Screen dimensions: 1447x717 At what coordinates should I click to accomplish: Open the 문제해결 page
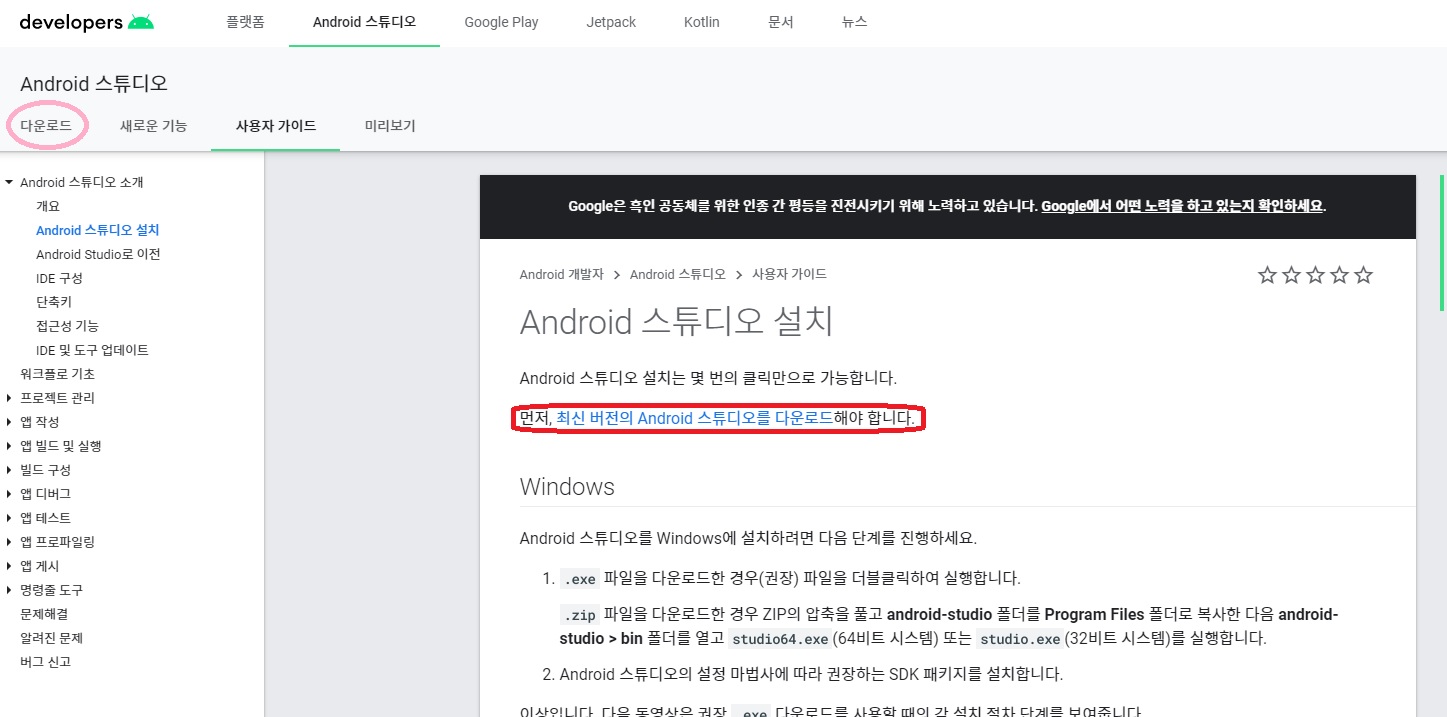click(x=44, y=614)
